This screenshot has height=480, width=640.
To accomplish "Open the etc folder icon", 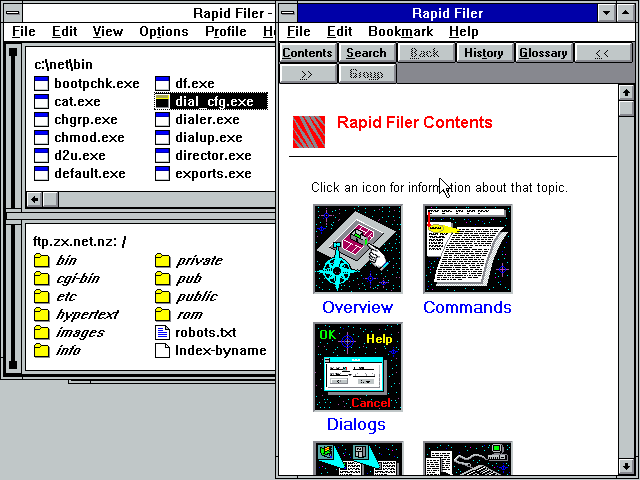I will point(41,296).
